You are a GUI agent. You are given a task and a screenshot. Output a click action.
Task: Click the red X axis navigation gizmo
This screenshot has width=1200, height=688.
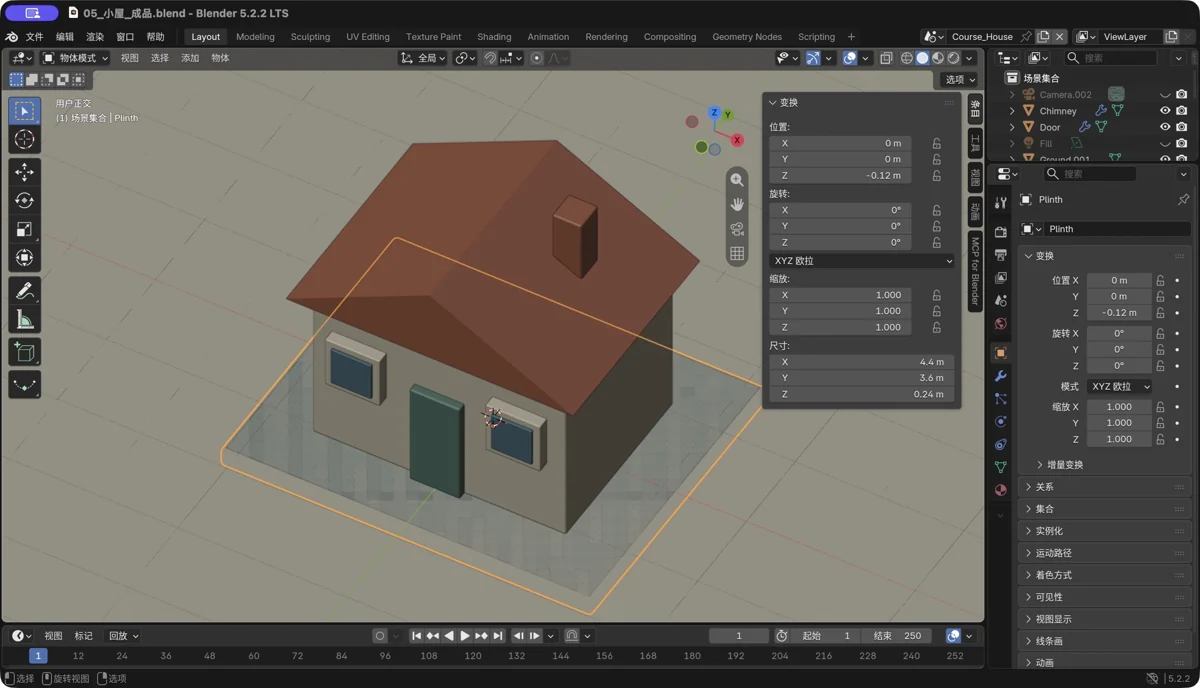click(737, 140)
